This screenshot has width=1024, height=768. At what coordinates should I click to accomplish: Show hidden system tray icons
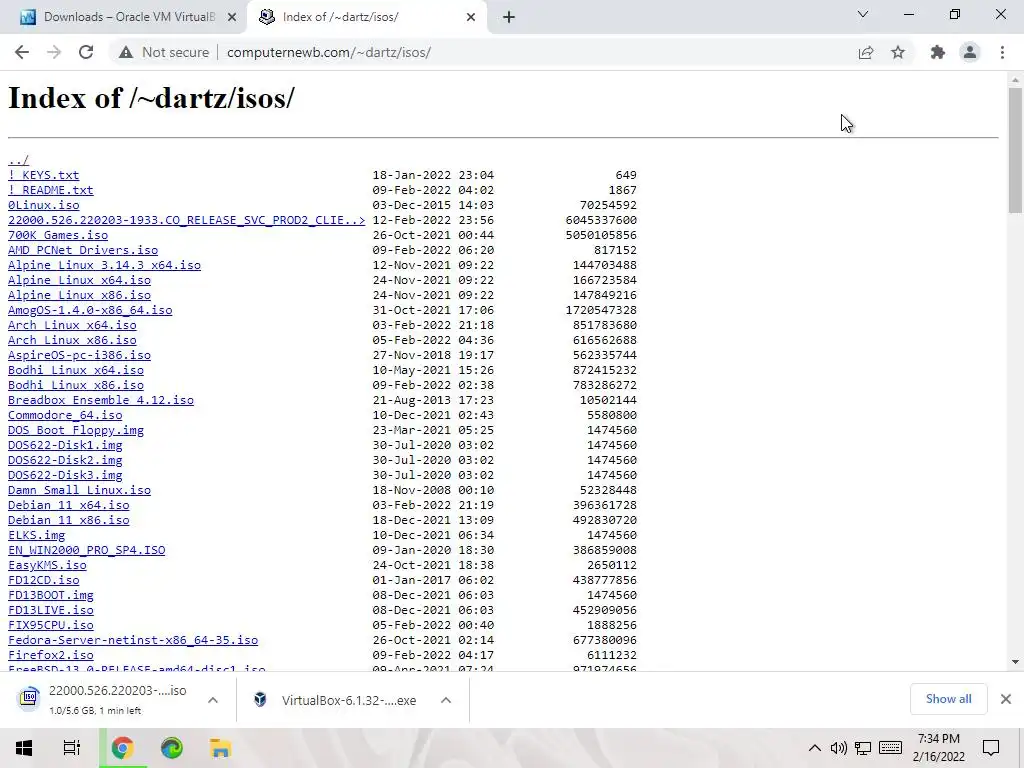815,748
